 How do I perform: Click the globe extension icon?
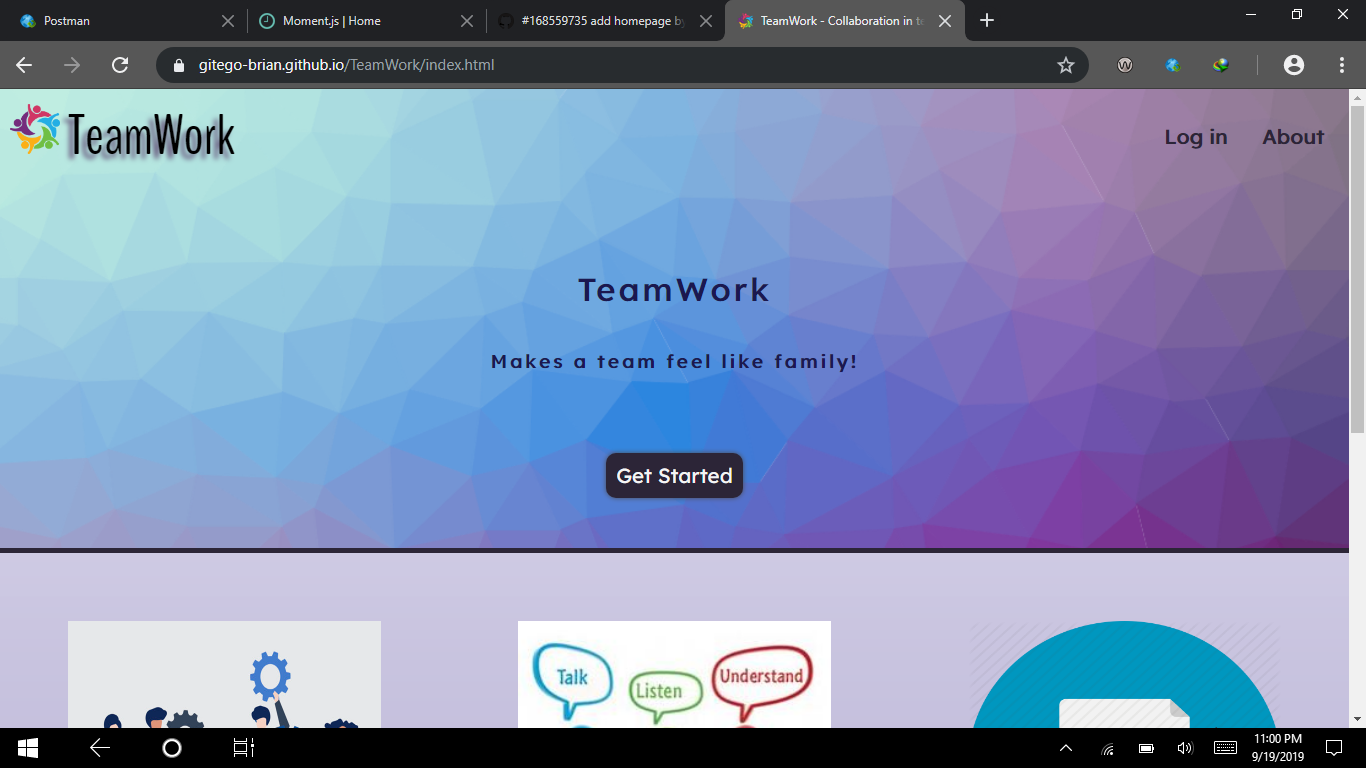coord(1172,65)
